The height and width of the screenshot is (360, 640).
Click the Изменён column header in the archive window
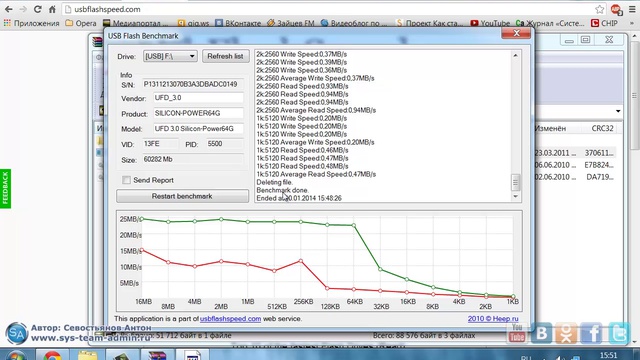coord(550,128)
